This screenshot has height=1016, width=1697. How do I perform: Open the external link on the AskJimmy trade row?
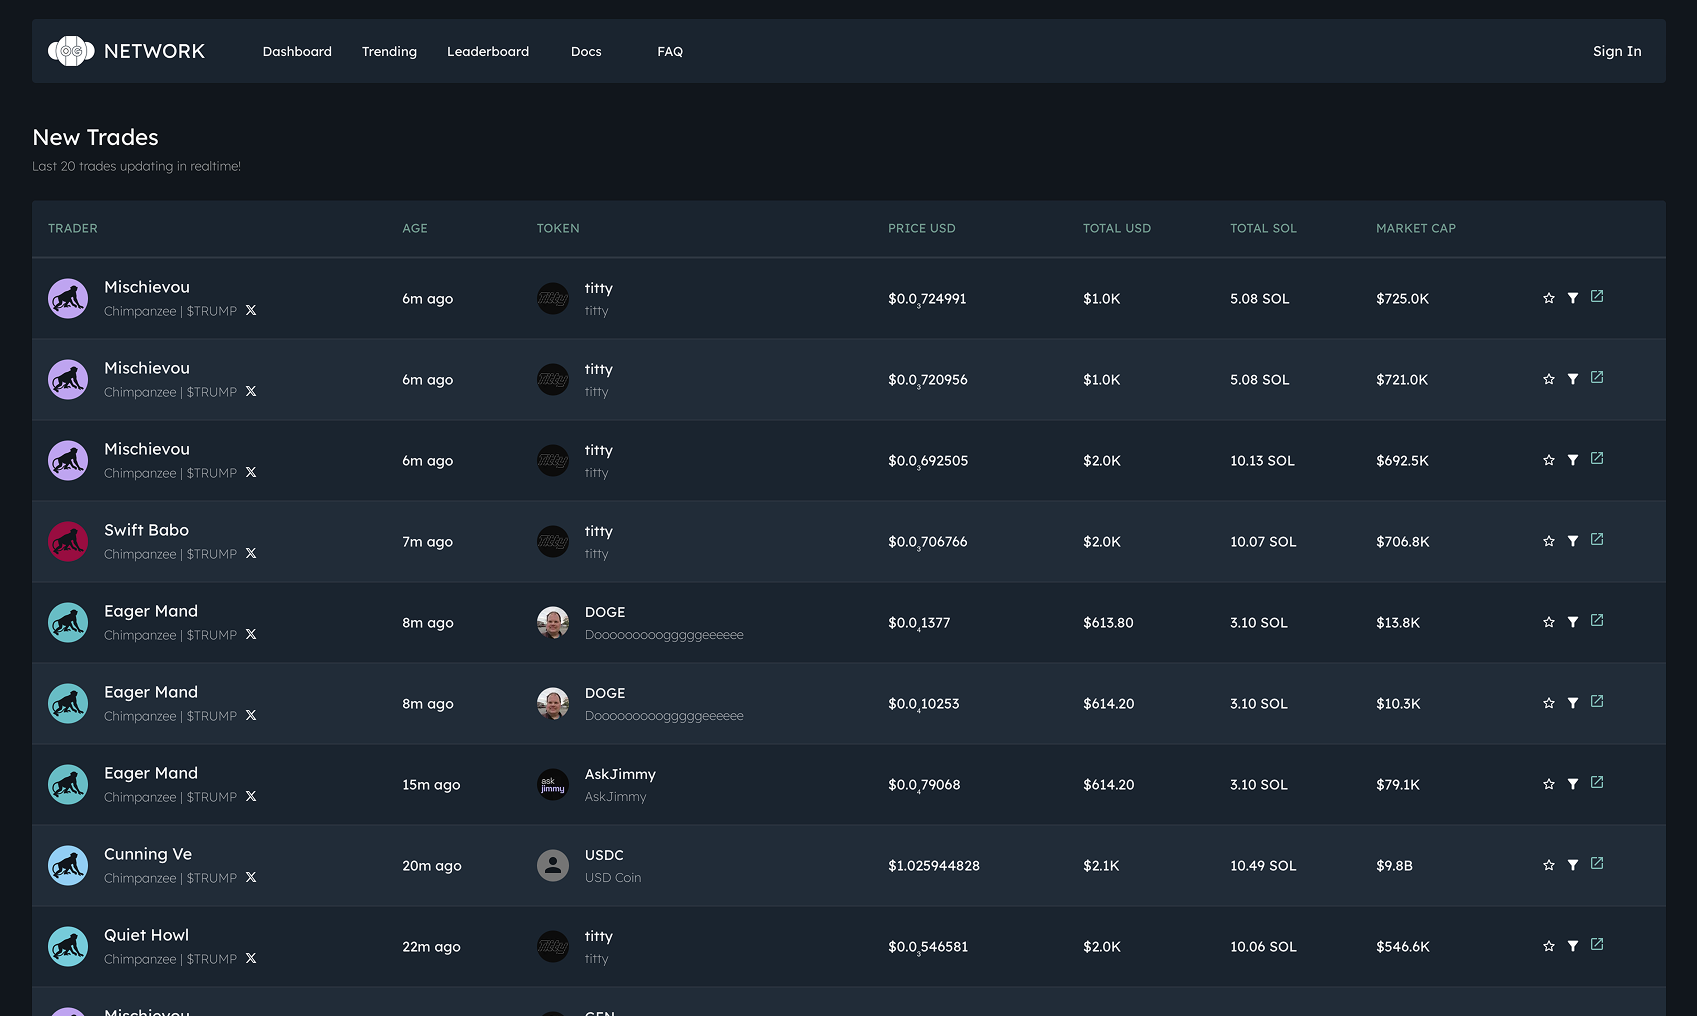(1597, 783)
